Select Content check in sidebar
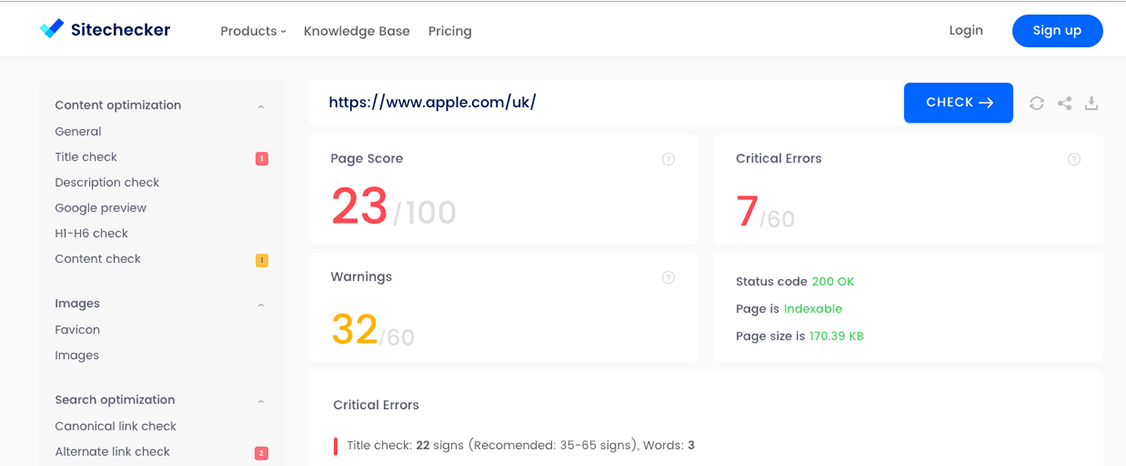The width and height of the screenshot is (1126, 466). (98, 258)
